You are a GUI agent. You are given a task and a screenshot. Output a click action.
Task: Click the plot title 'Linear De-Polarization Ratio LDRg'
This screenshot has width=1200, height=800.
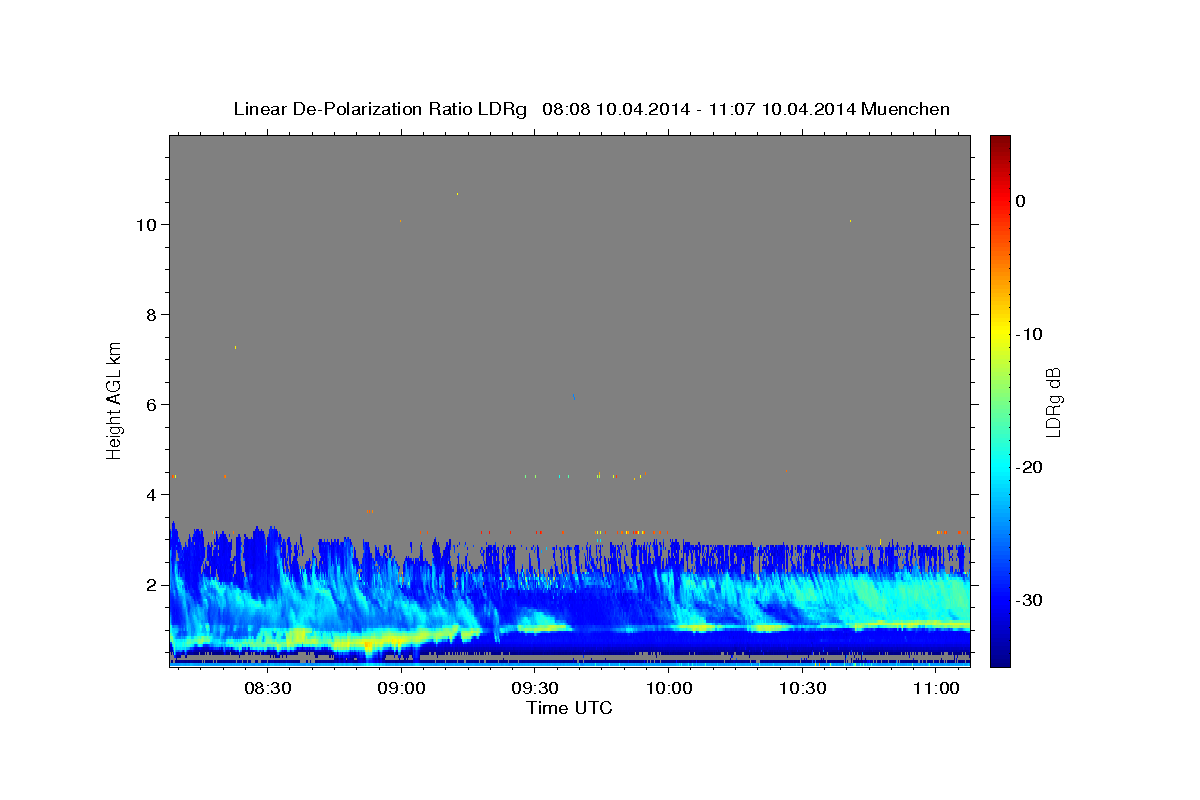point(380,109)
